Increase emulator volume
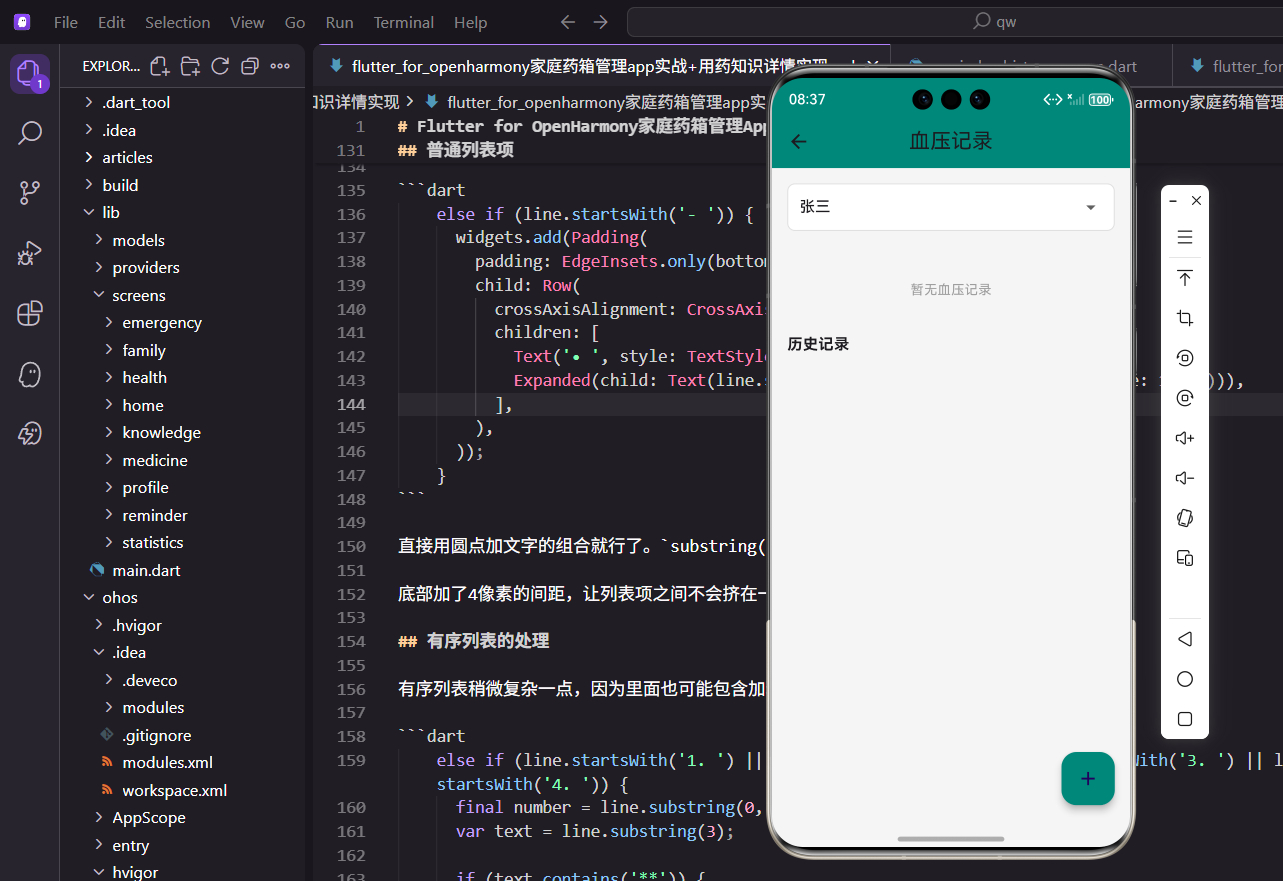 (x=1185, y=438)
